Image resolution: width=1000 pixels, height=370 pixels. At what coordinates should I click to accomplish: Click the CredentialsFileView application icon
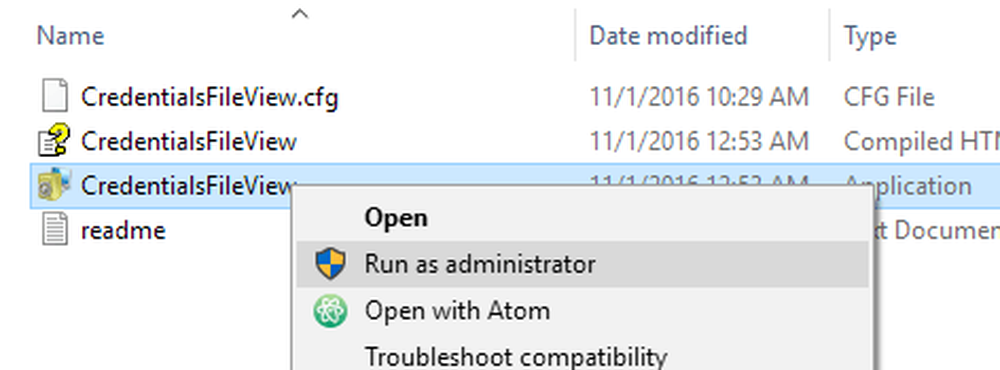click(54, 185)
